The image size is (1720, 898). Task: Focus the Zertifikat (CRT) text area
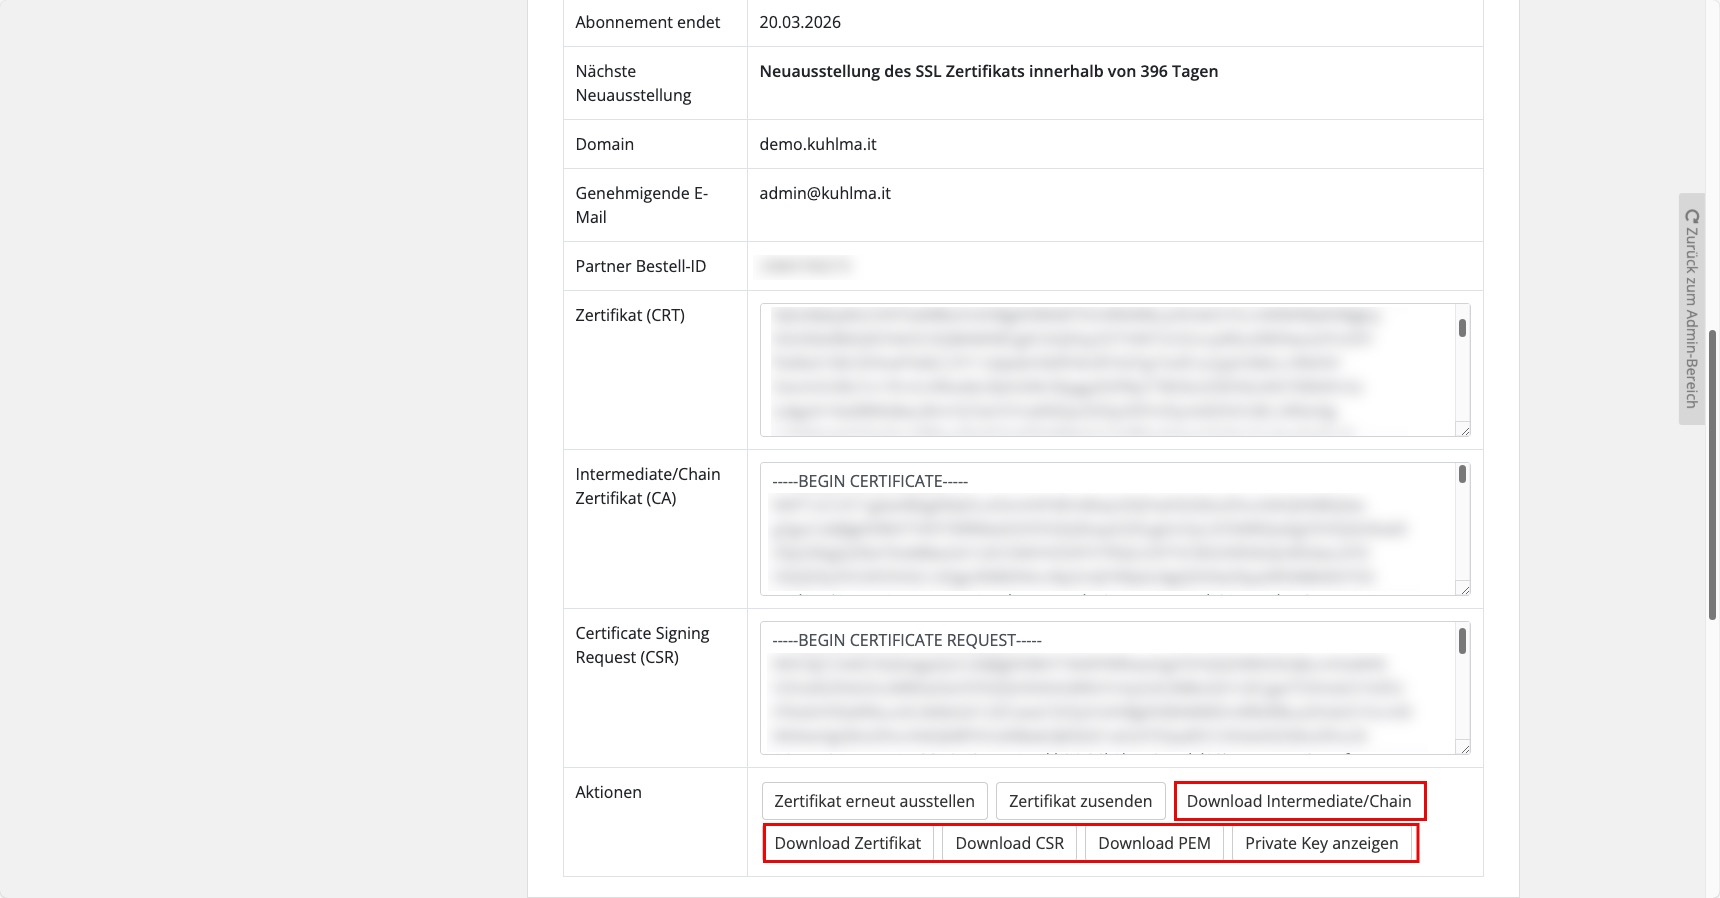click(x=1115, y=370)
